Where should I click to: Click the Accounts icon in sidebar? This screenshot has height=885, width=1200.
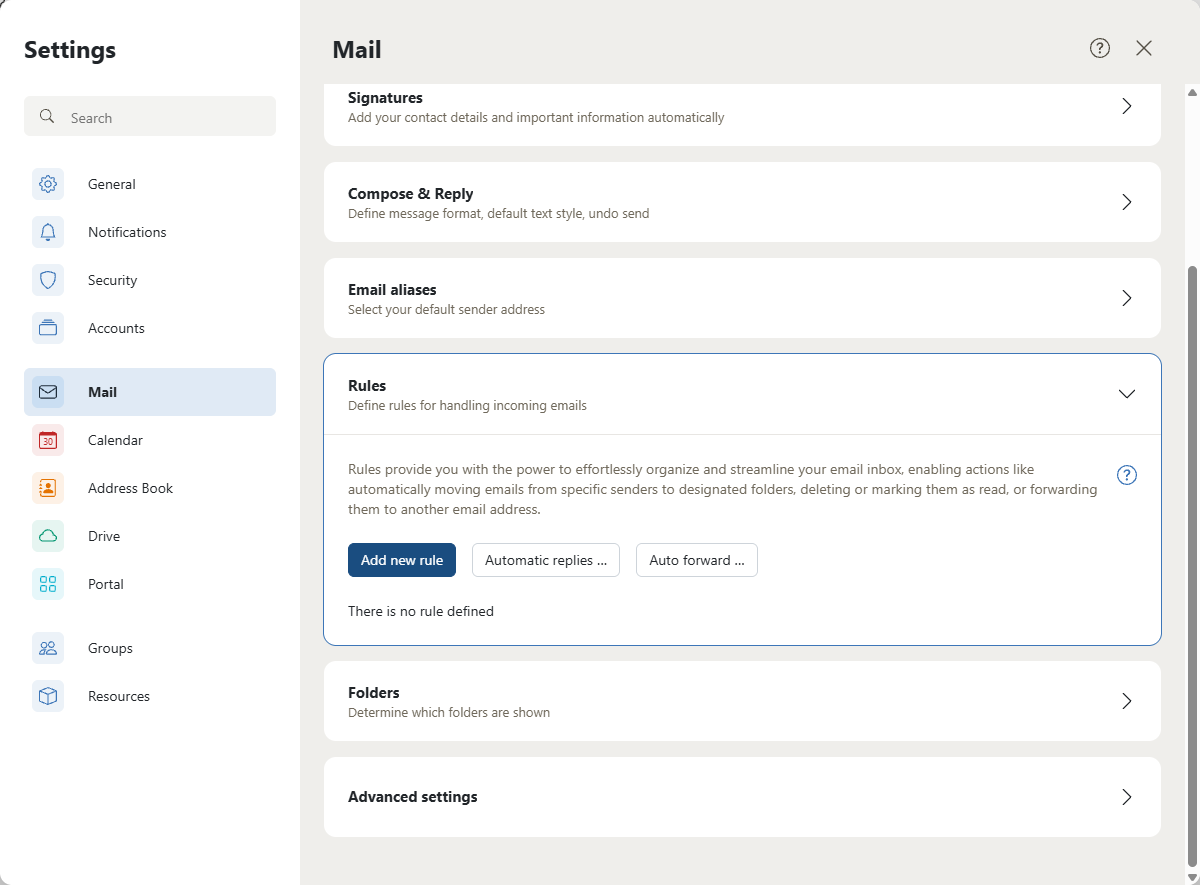click(48, 328)
